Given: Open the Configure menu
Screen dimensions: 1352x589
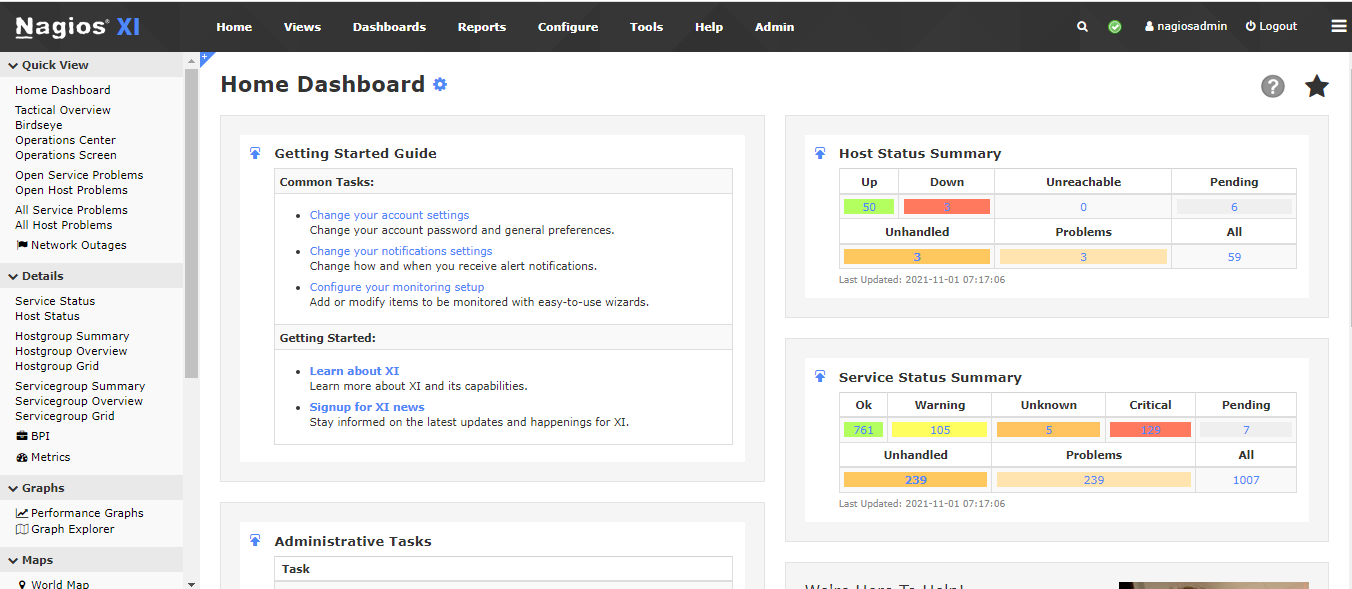Looking at the screenshot, I should point(567,27).
